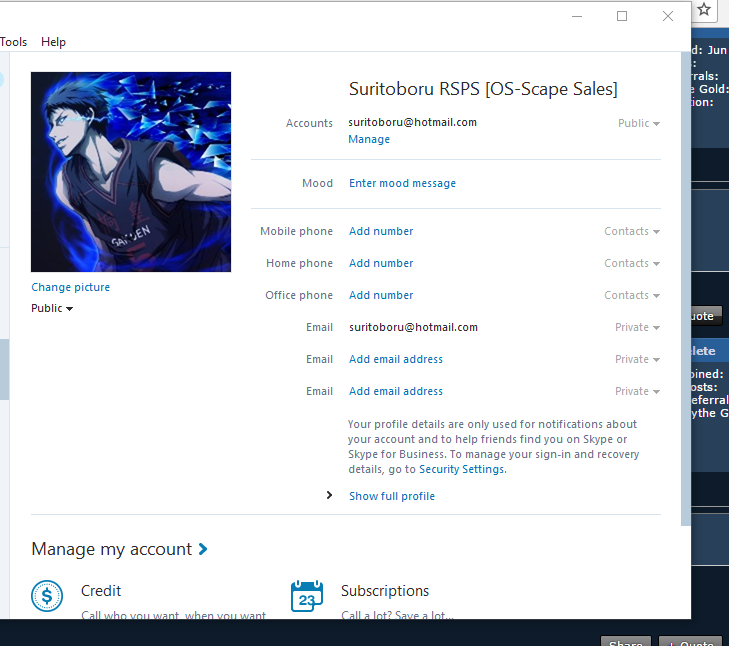Image resolution: width=729 pixels, height=646 pixels.
Task: Expand the Show full profile chevron
Action: tap(329, 495)
